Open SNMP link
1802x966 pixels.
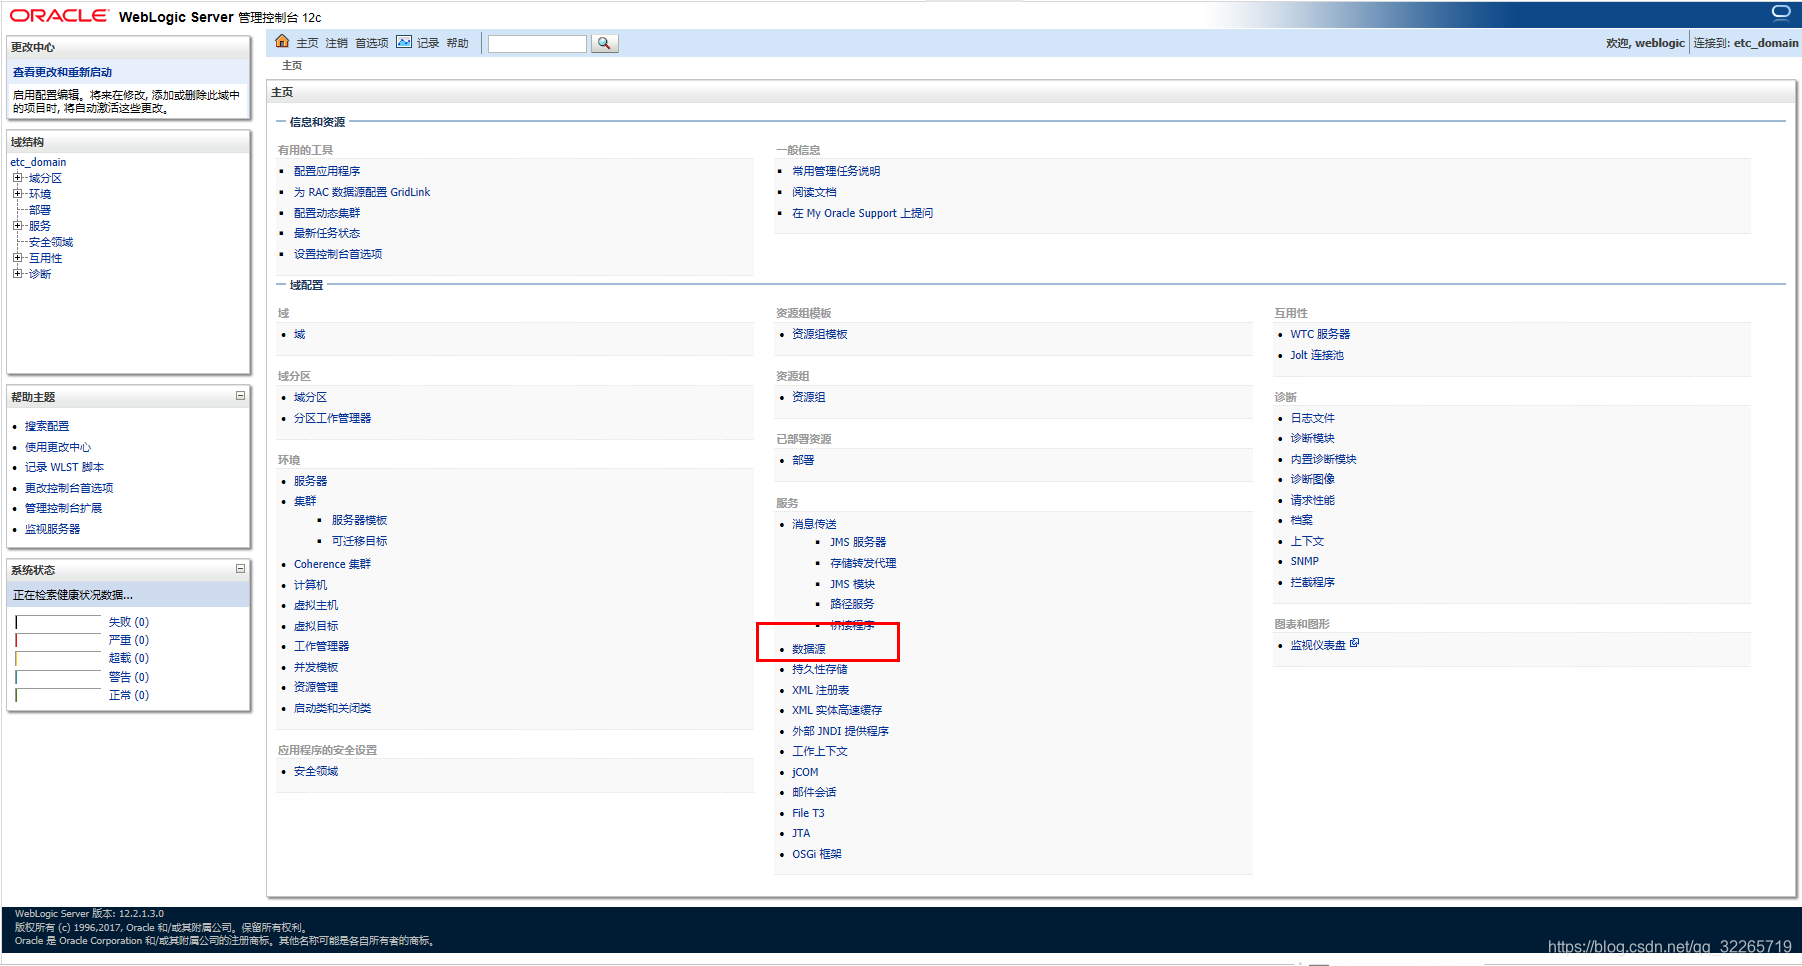coord(1304,561)
